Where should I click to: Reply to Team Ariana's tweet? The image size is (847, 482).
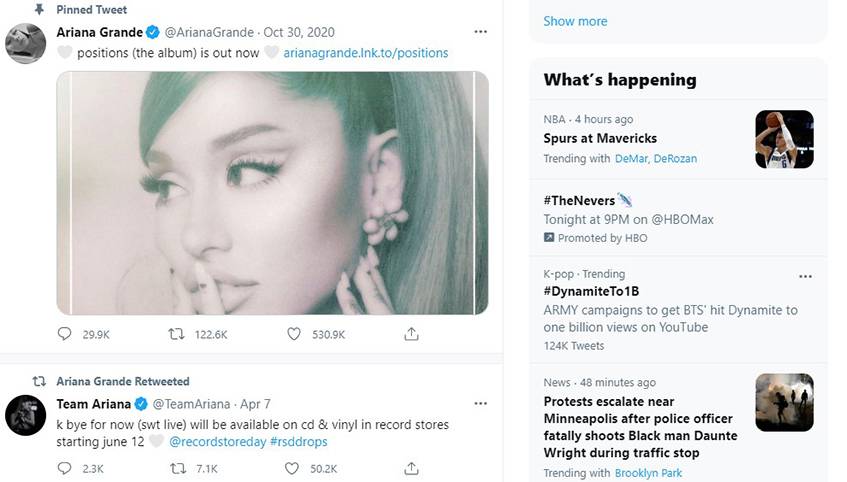click(65, 468)
